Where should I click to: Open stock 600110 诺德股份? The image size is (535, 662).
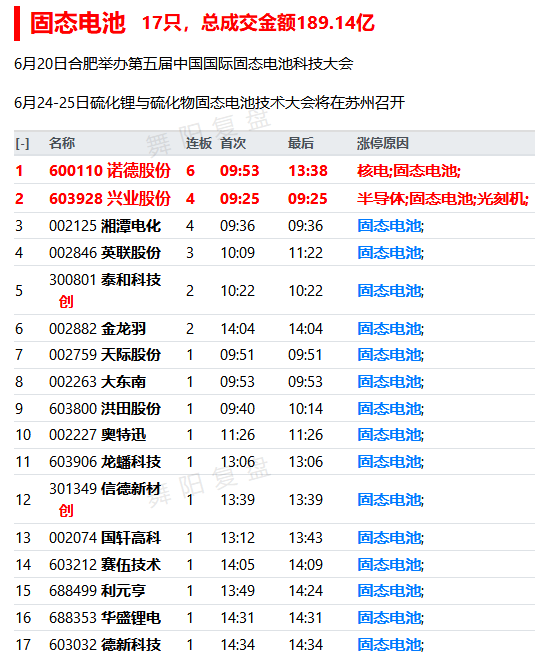tap(110, 171)
